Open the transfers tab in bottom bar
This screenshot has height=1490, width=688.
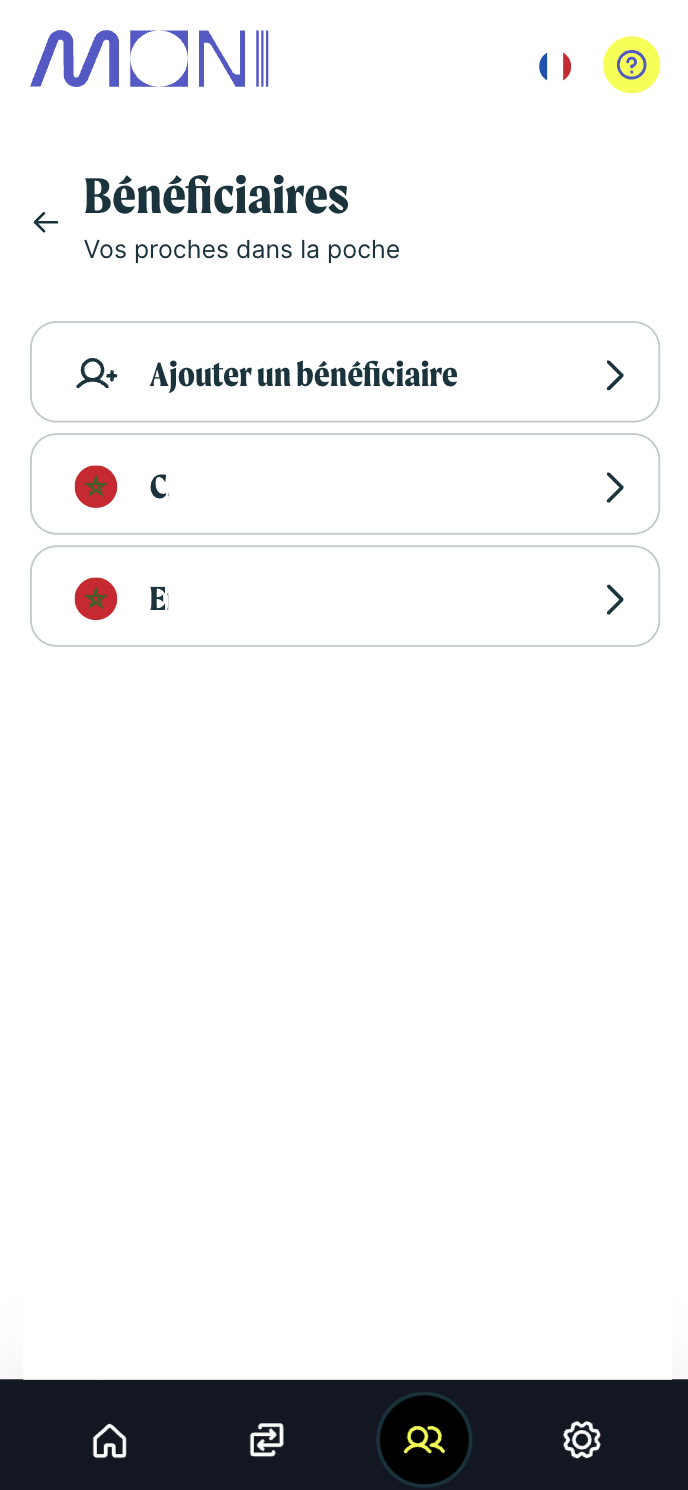pos(266,1440)
